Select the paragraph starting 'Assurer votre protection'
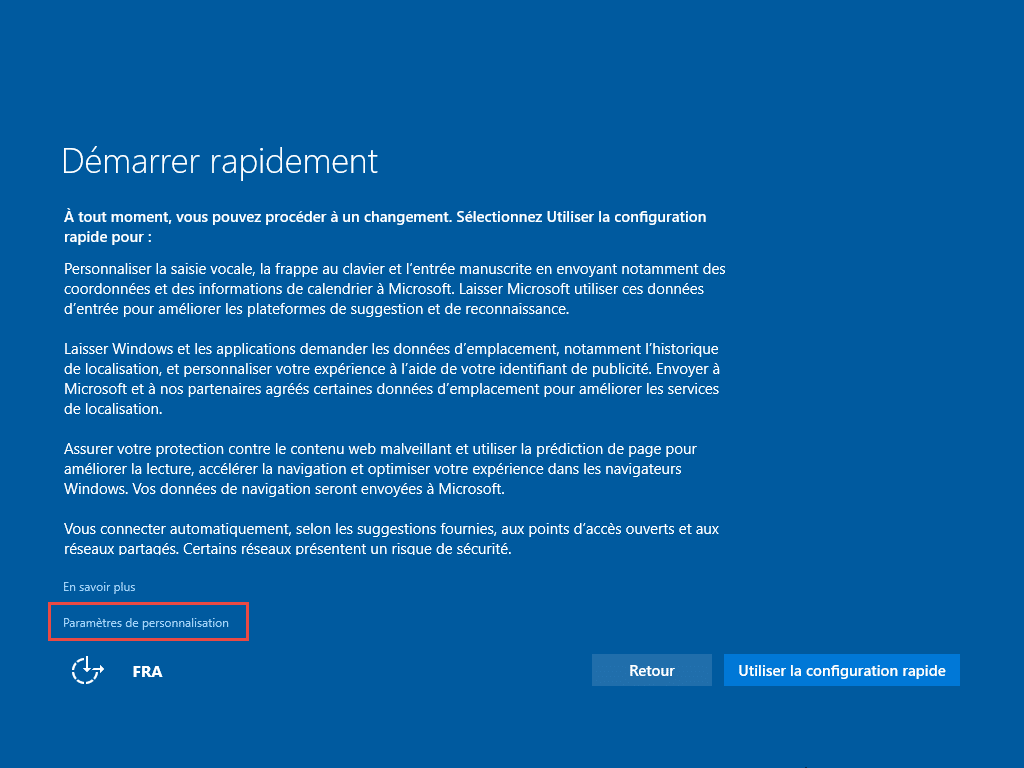 [x=380, y=469]
